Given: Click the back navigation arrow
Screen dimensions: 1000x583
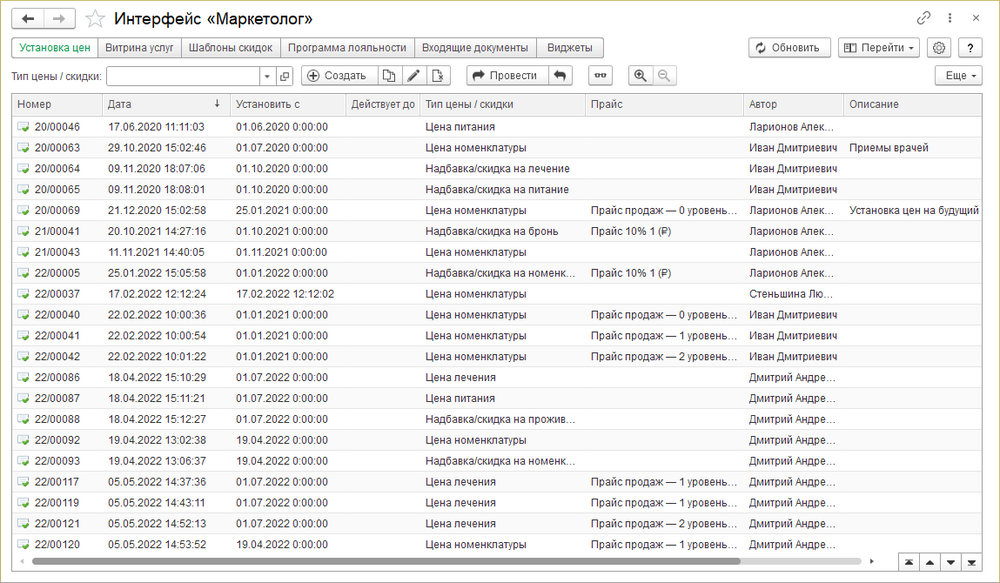Looking at the screenshot, I should (x=27, y=19).
